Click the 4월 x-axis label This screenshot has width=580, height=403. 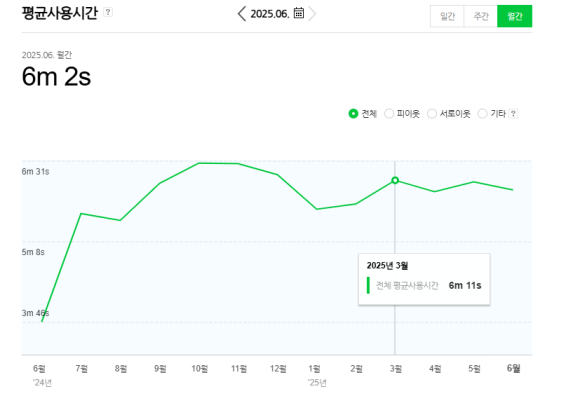point(435,369)
